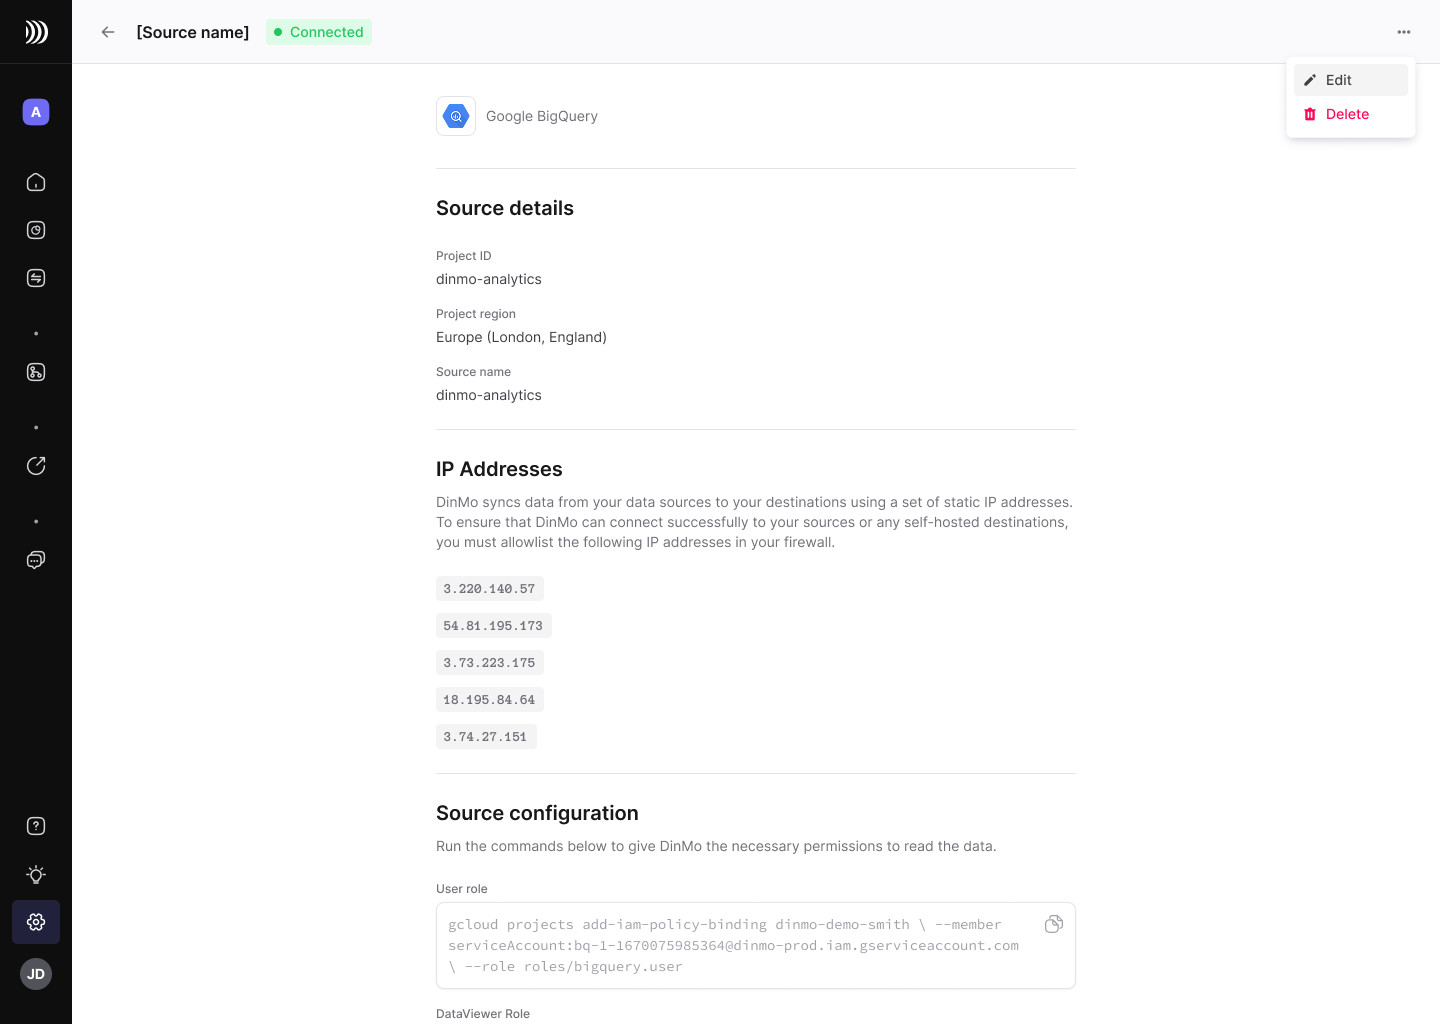Open the circular arrow export sidebar icon
This screenshot has width=1440, height=1024.
(x=36, y=466)
